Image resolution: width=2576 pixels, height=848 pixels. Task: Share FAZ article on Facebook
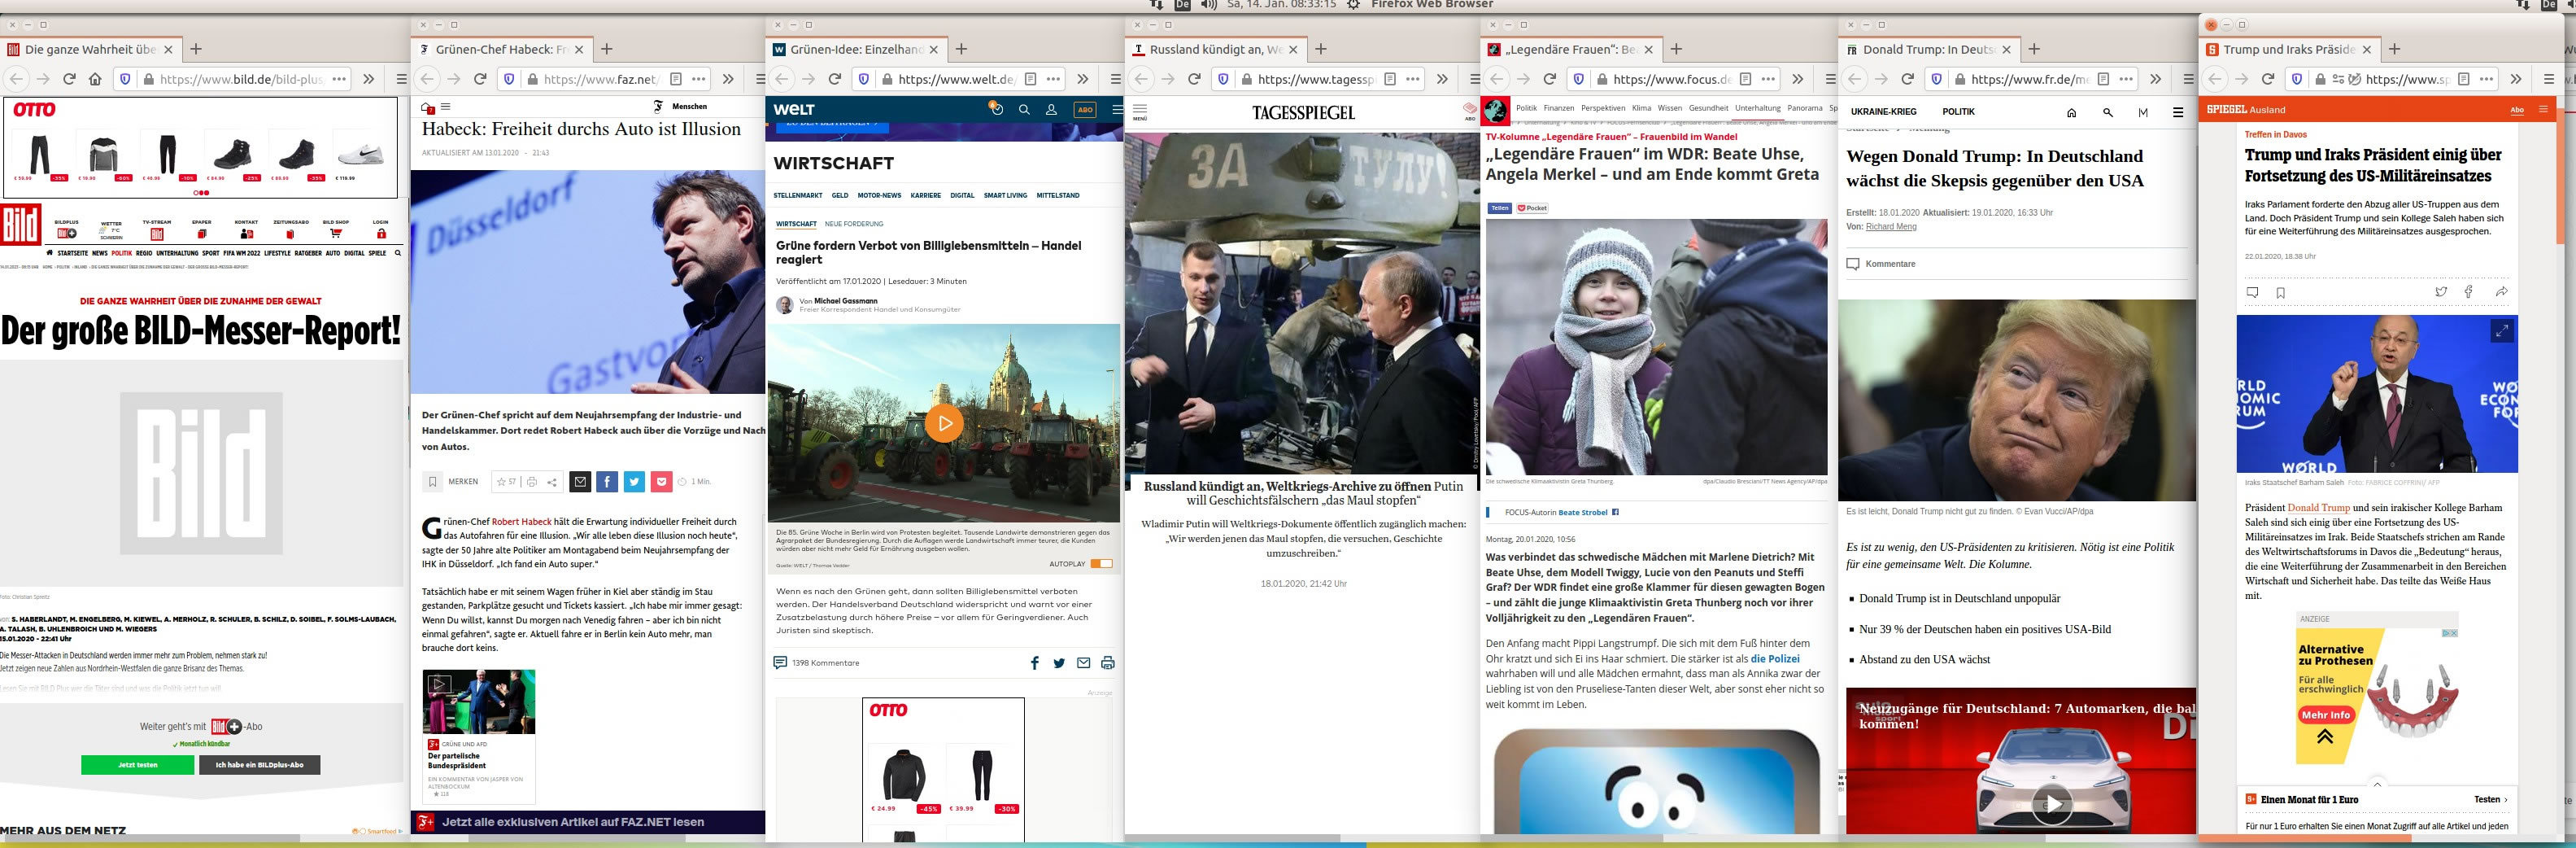(x=607, y=482)
